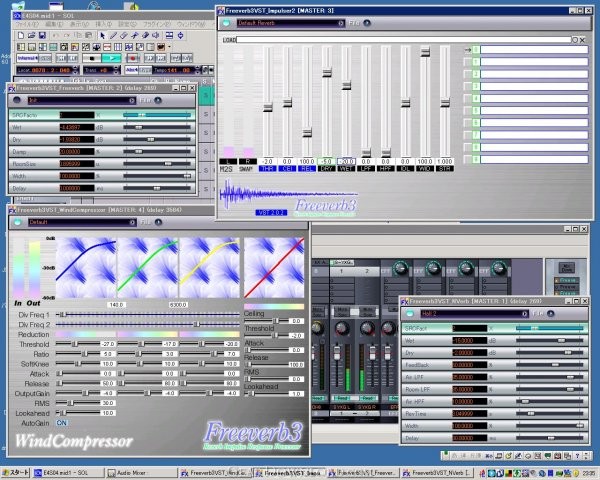The width and height of the screenshot is (600, 480).
Task: Open the 設定 menu in SOL
Action: click(127, 24)
